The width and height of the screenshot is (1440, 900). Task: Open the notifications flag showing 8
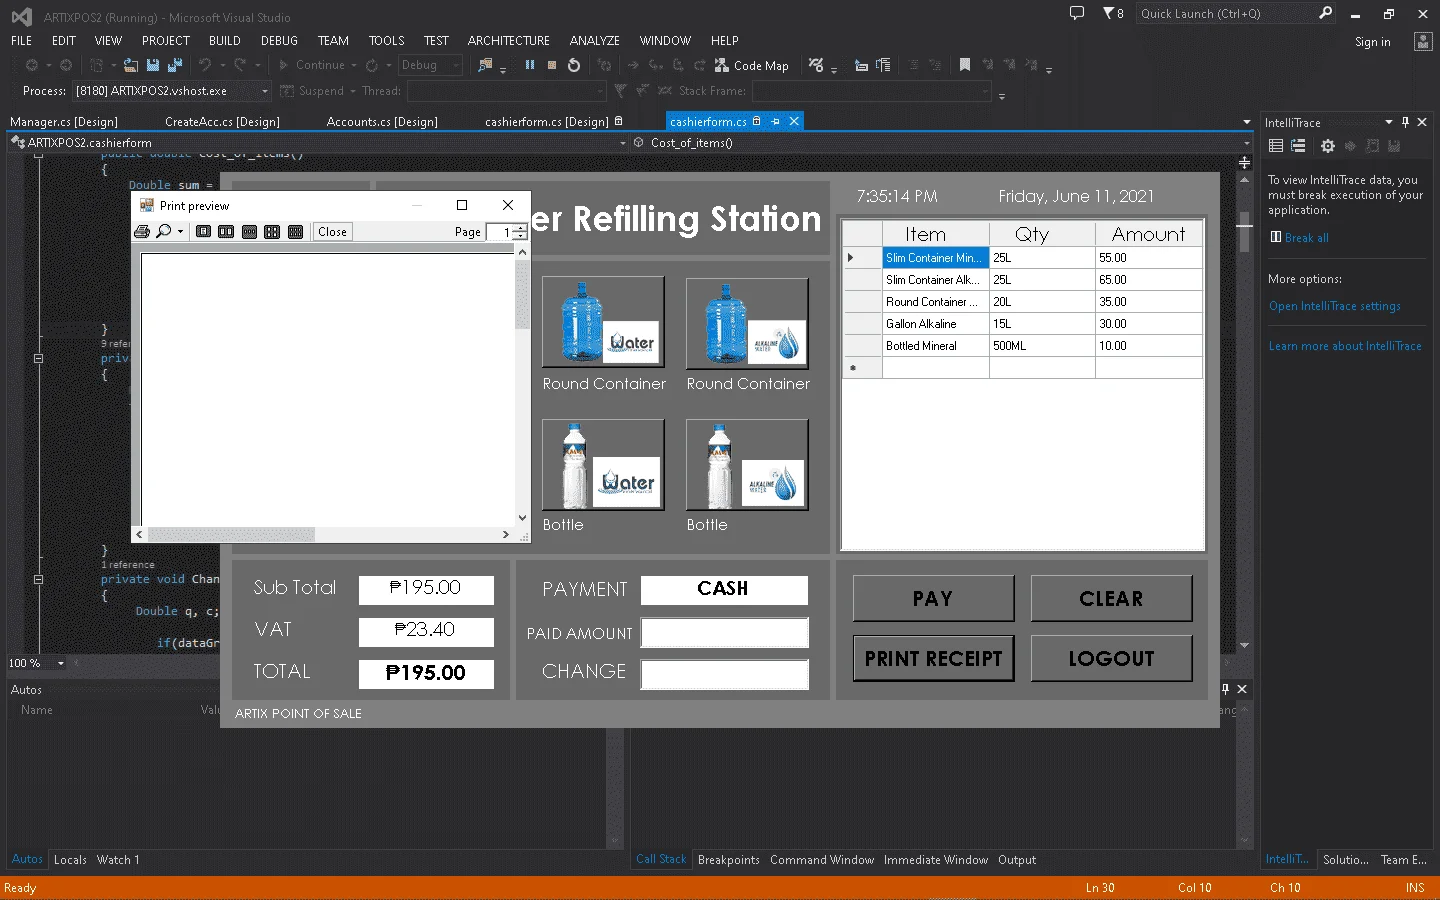(x=1113, y=13)
